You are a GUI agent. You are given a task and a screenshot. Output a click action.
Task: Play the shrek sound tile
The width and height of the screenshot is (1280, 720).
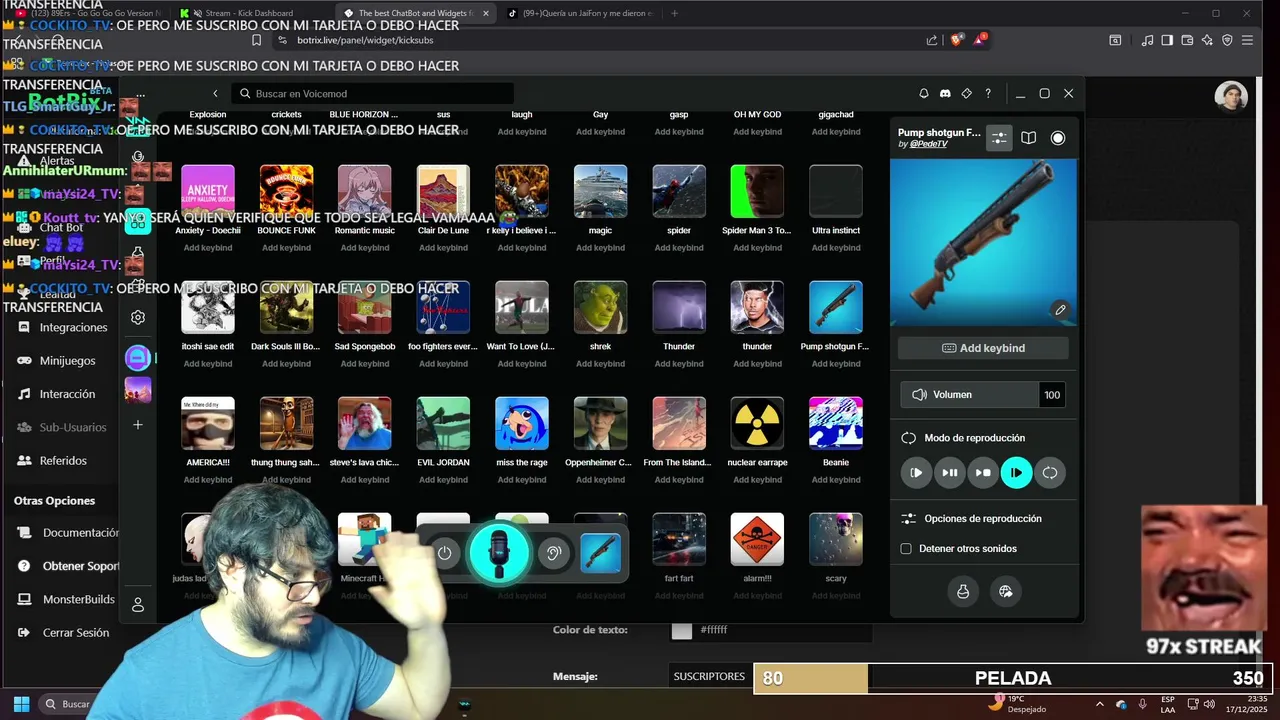(600, 307)
